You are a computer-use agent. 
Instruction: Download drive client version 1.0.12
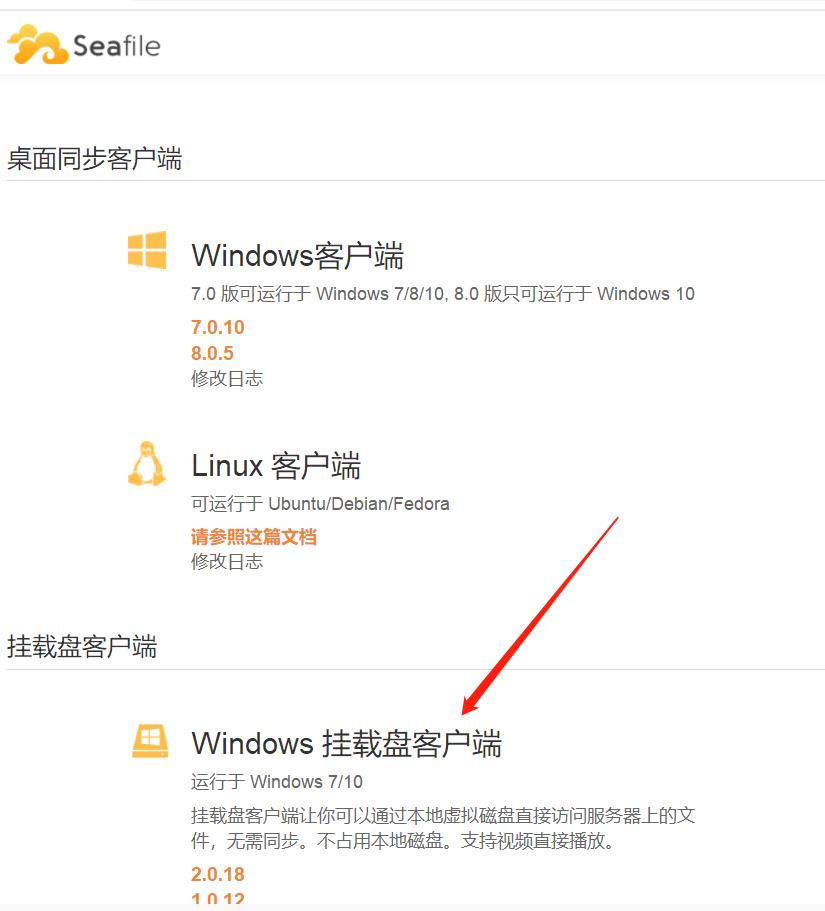pyautogui.click(x=218, y=899)
